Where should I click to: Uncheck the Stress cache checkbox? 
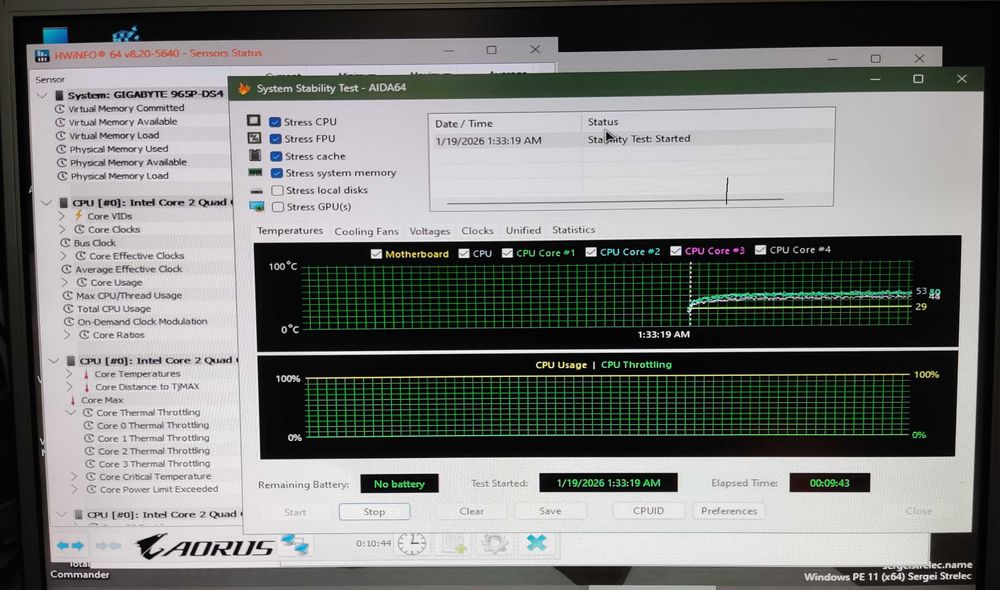[x=276, y=156]
